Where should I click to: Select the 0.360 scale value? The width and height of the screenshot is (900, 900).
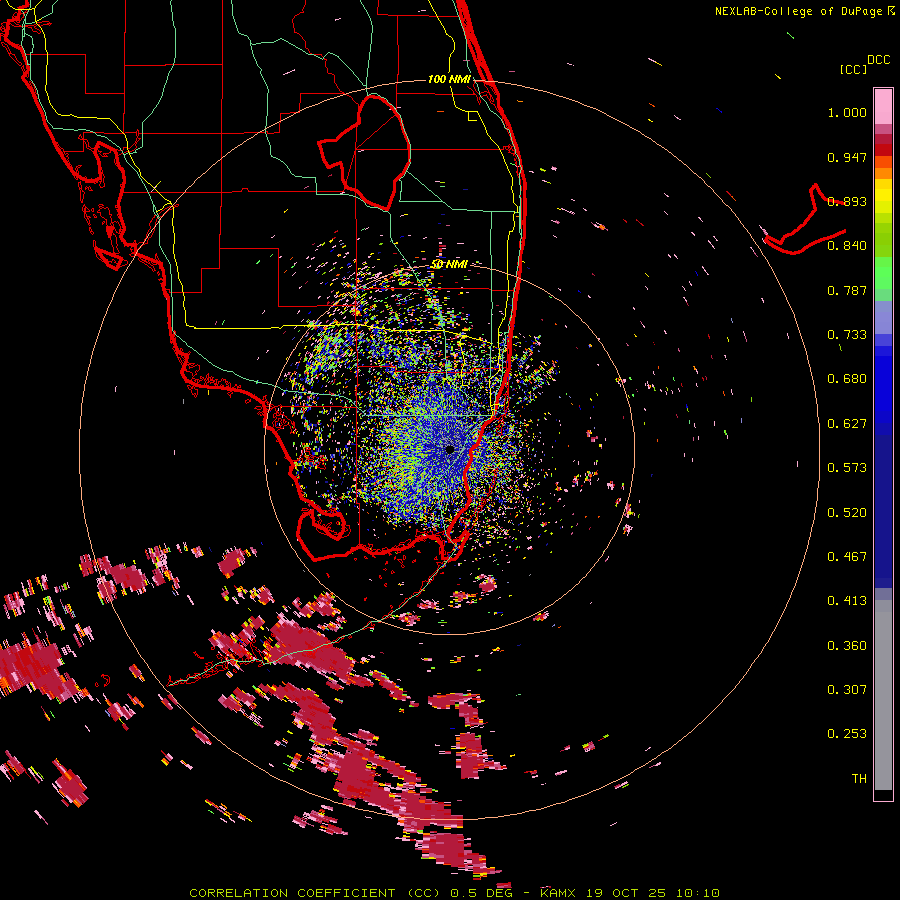[x=847, y=646]
